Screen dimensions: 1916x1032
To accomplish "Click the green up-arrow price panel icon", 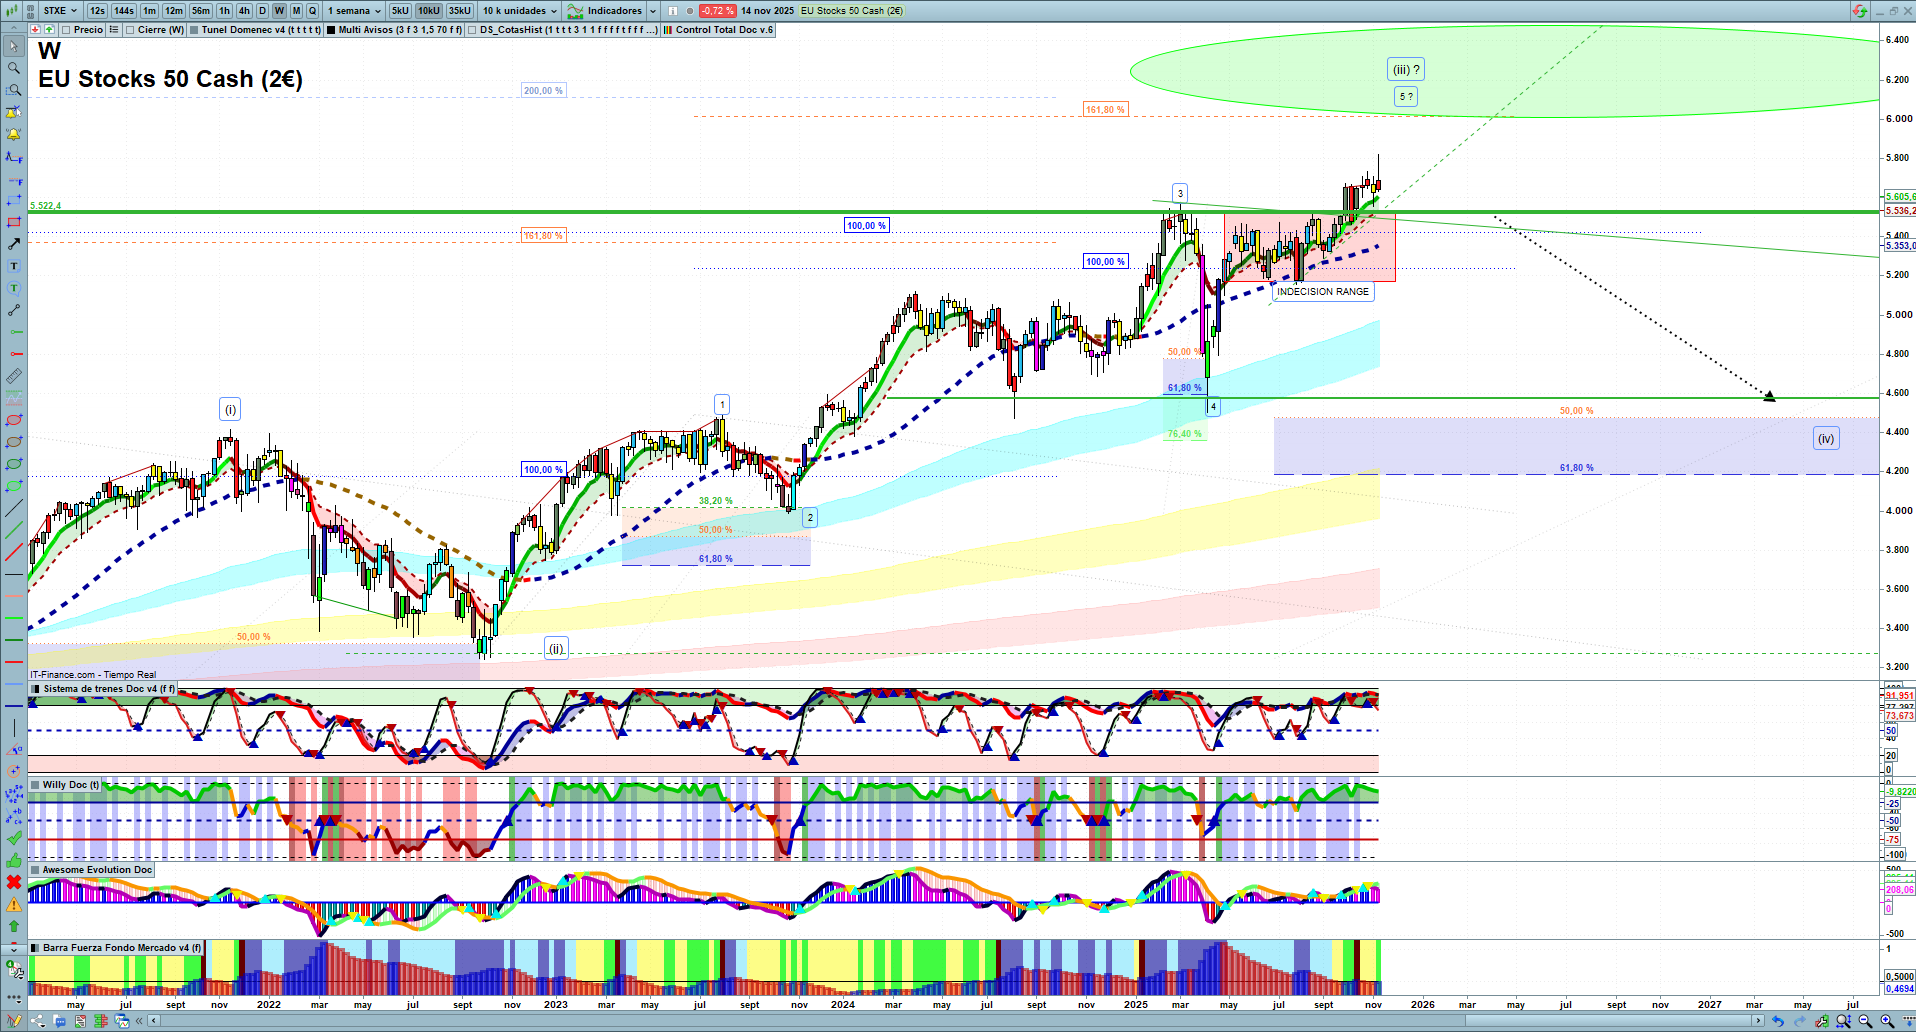I will click(49, 30).
